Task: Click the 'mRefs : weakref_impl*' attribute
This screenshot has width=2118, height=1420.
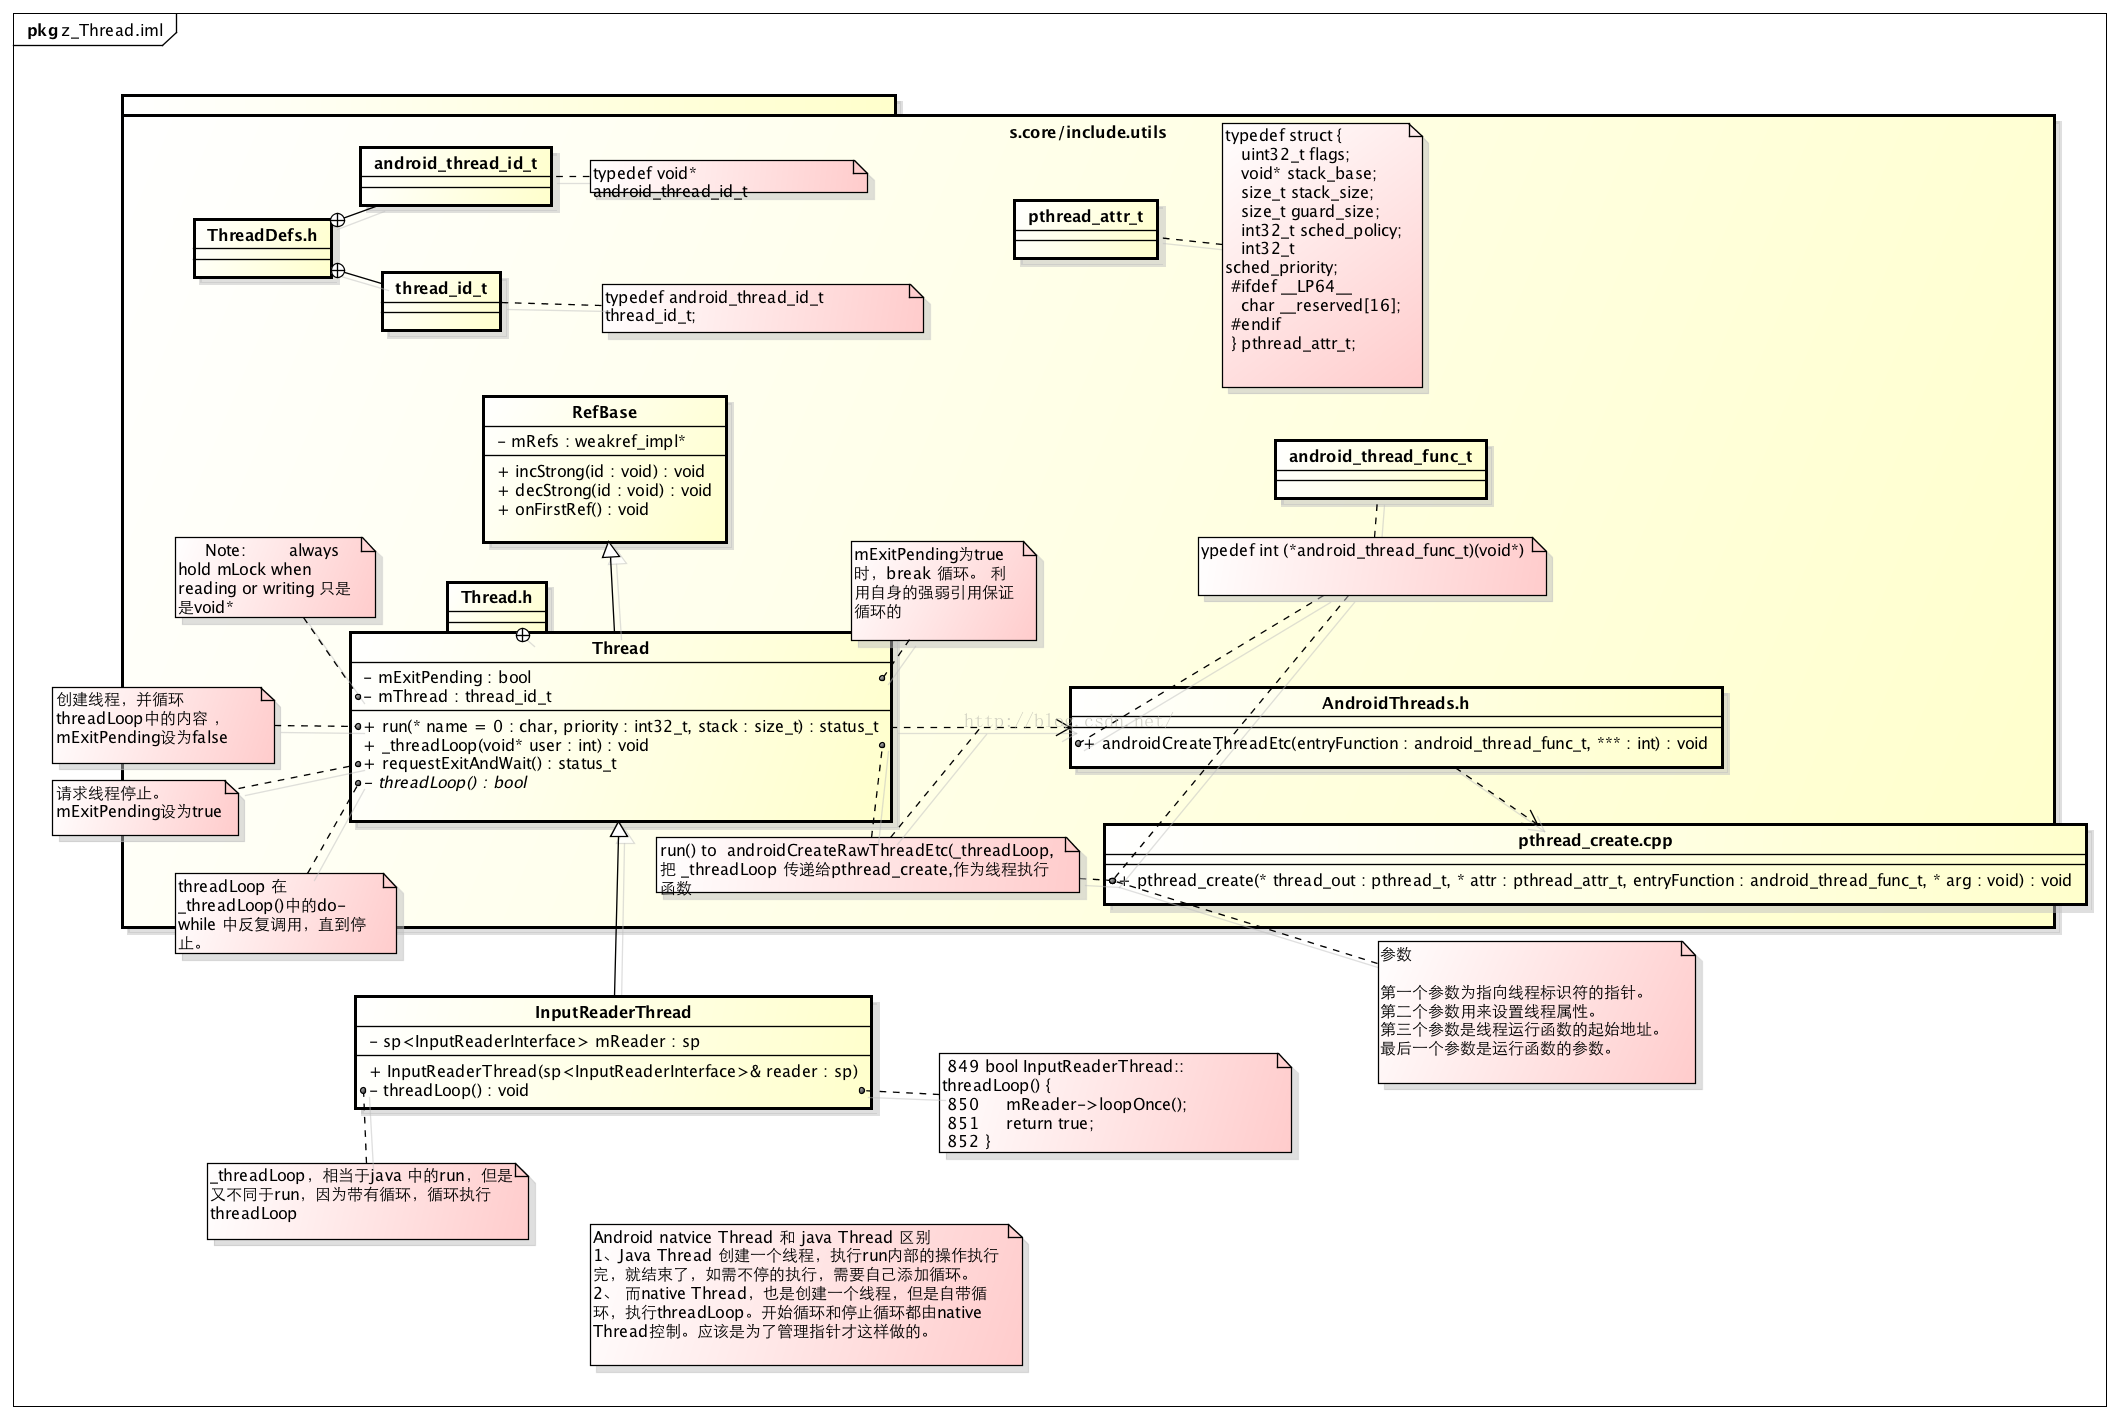Action: tap(591, 441)
